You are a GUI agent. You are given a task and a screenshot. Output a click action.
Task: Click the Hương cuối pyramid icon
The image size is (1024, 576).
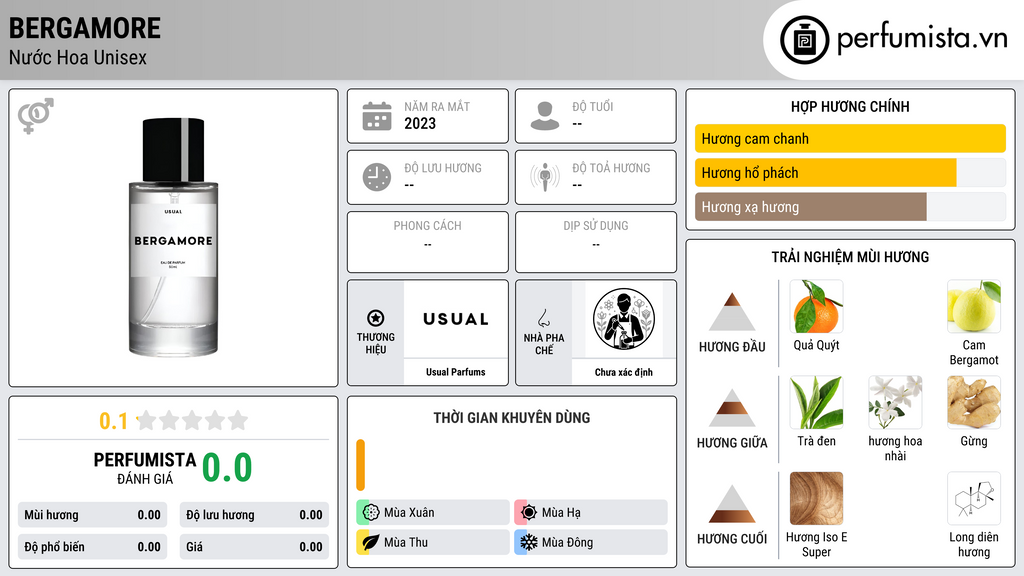point(732,504)
